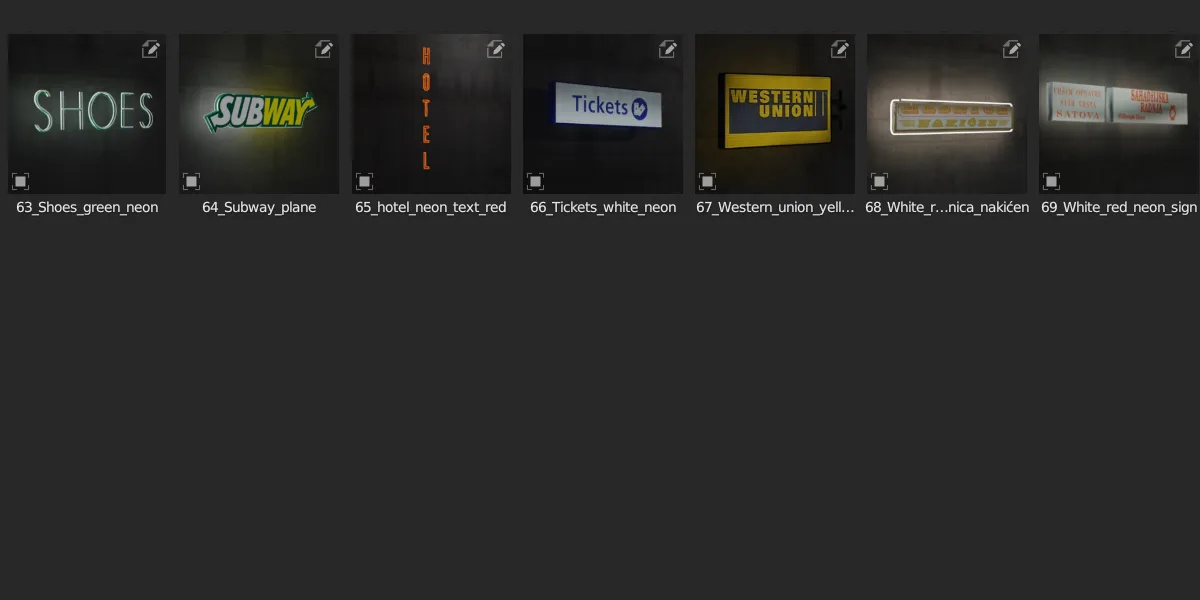This screenshot has height=600, width=1200.
Task: Click the frame selection icon on SHOES thumbnail
Action: (x=20, y=181)
